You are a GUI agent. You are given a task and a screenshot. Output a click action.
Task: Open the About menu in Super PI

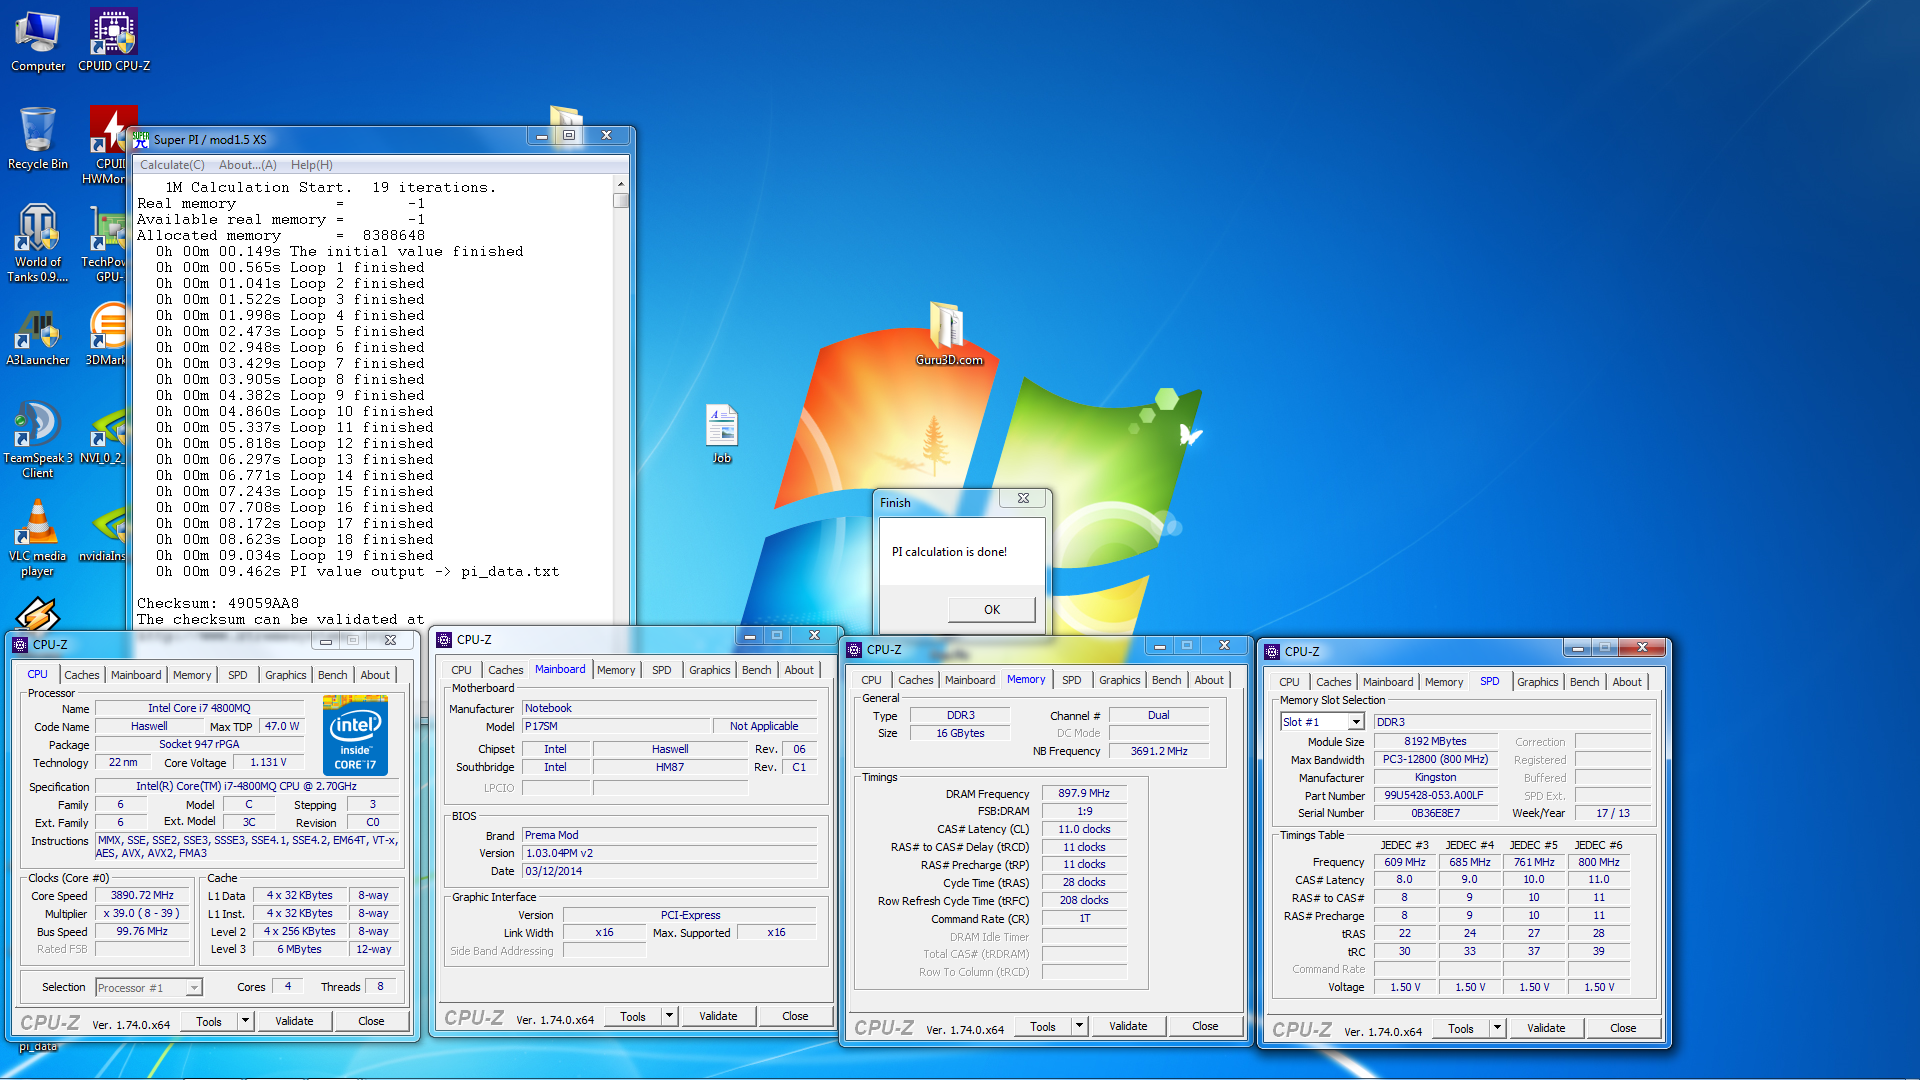click(247, 165)
